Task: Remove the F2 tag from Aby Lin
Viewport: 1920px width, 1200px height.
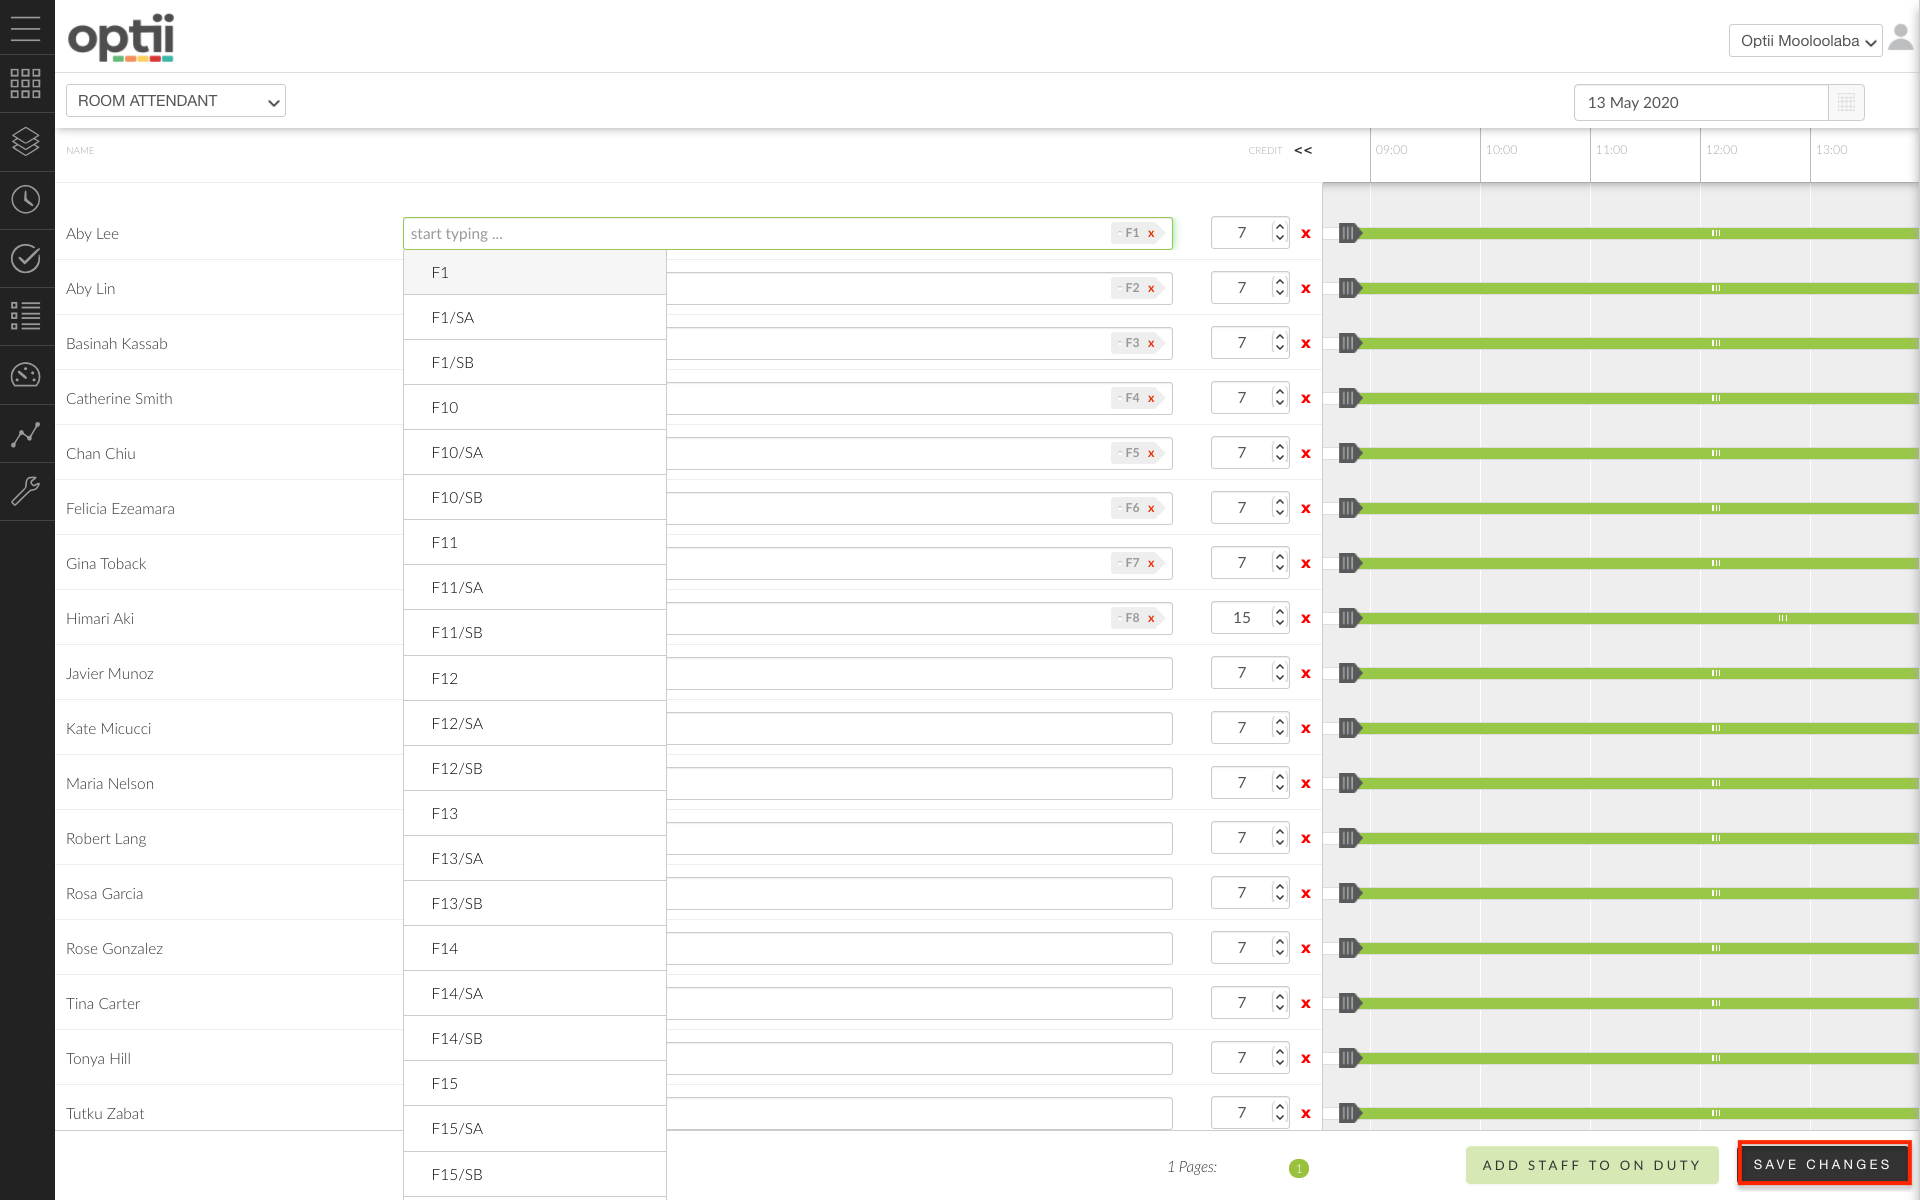Action: [1151, 289]
